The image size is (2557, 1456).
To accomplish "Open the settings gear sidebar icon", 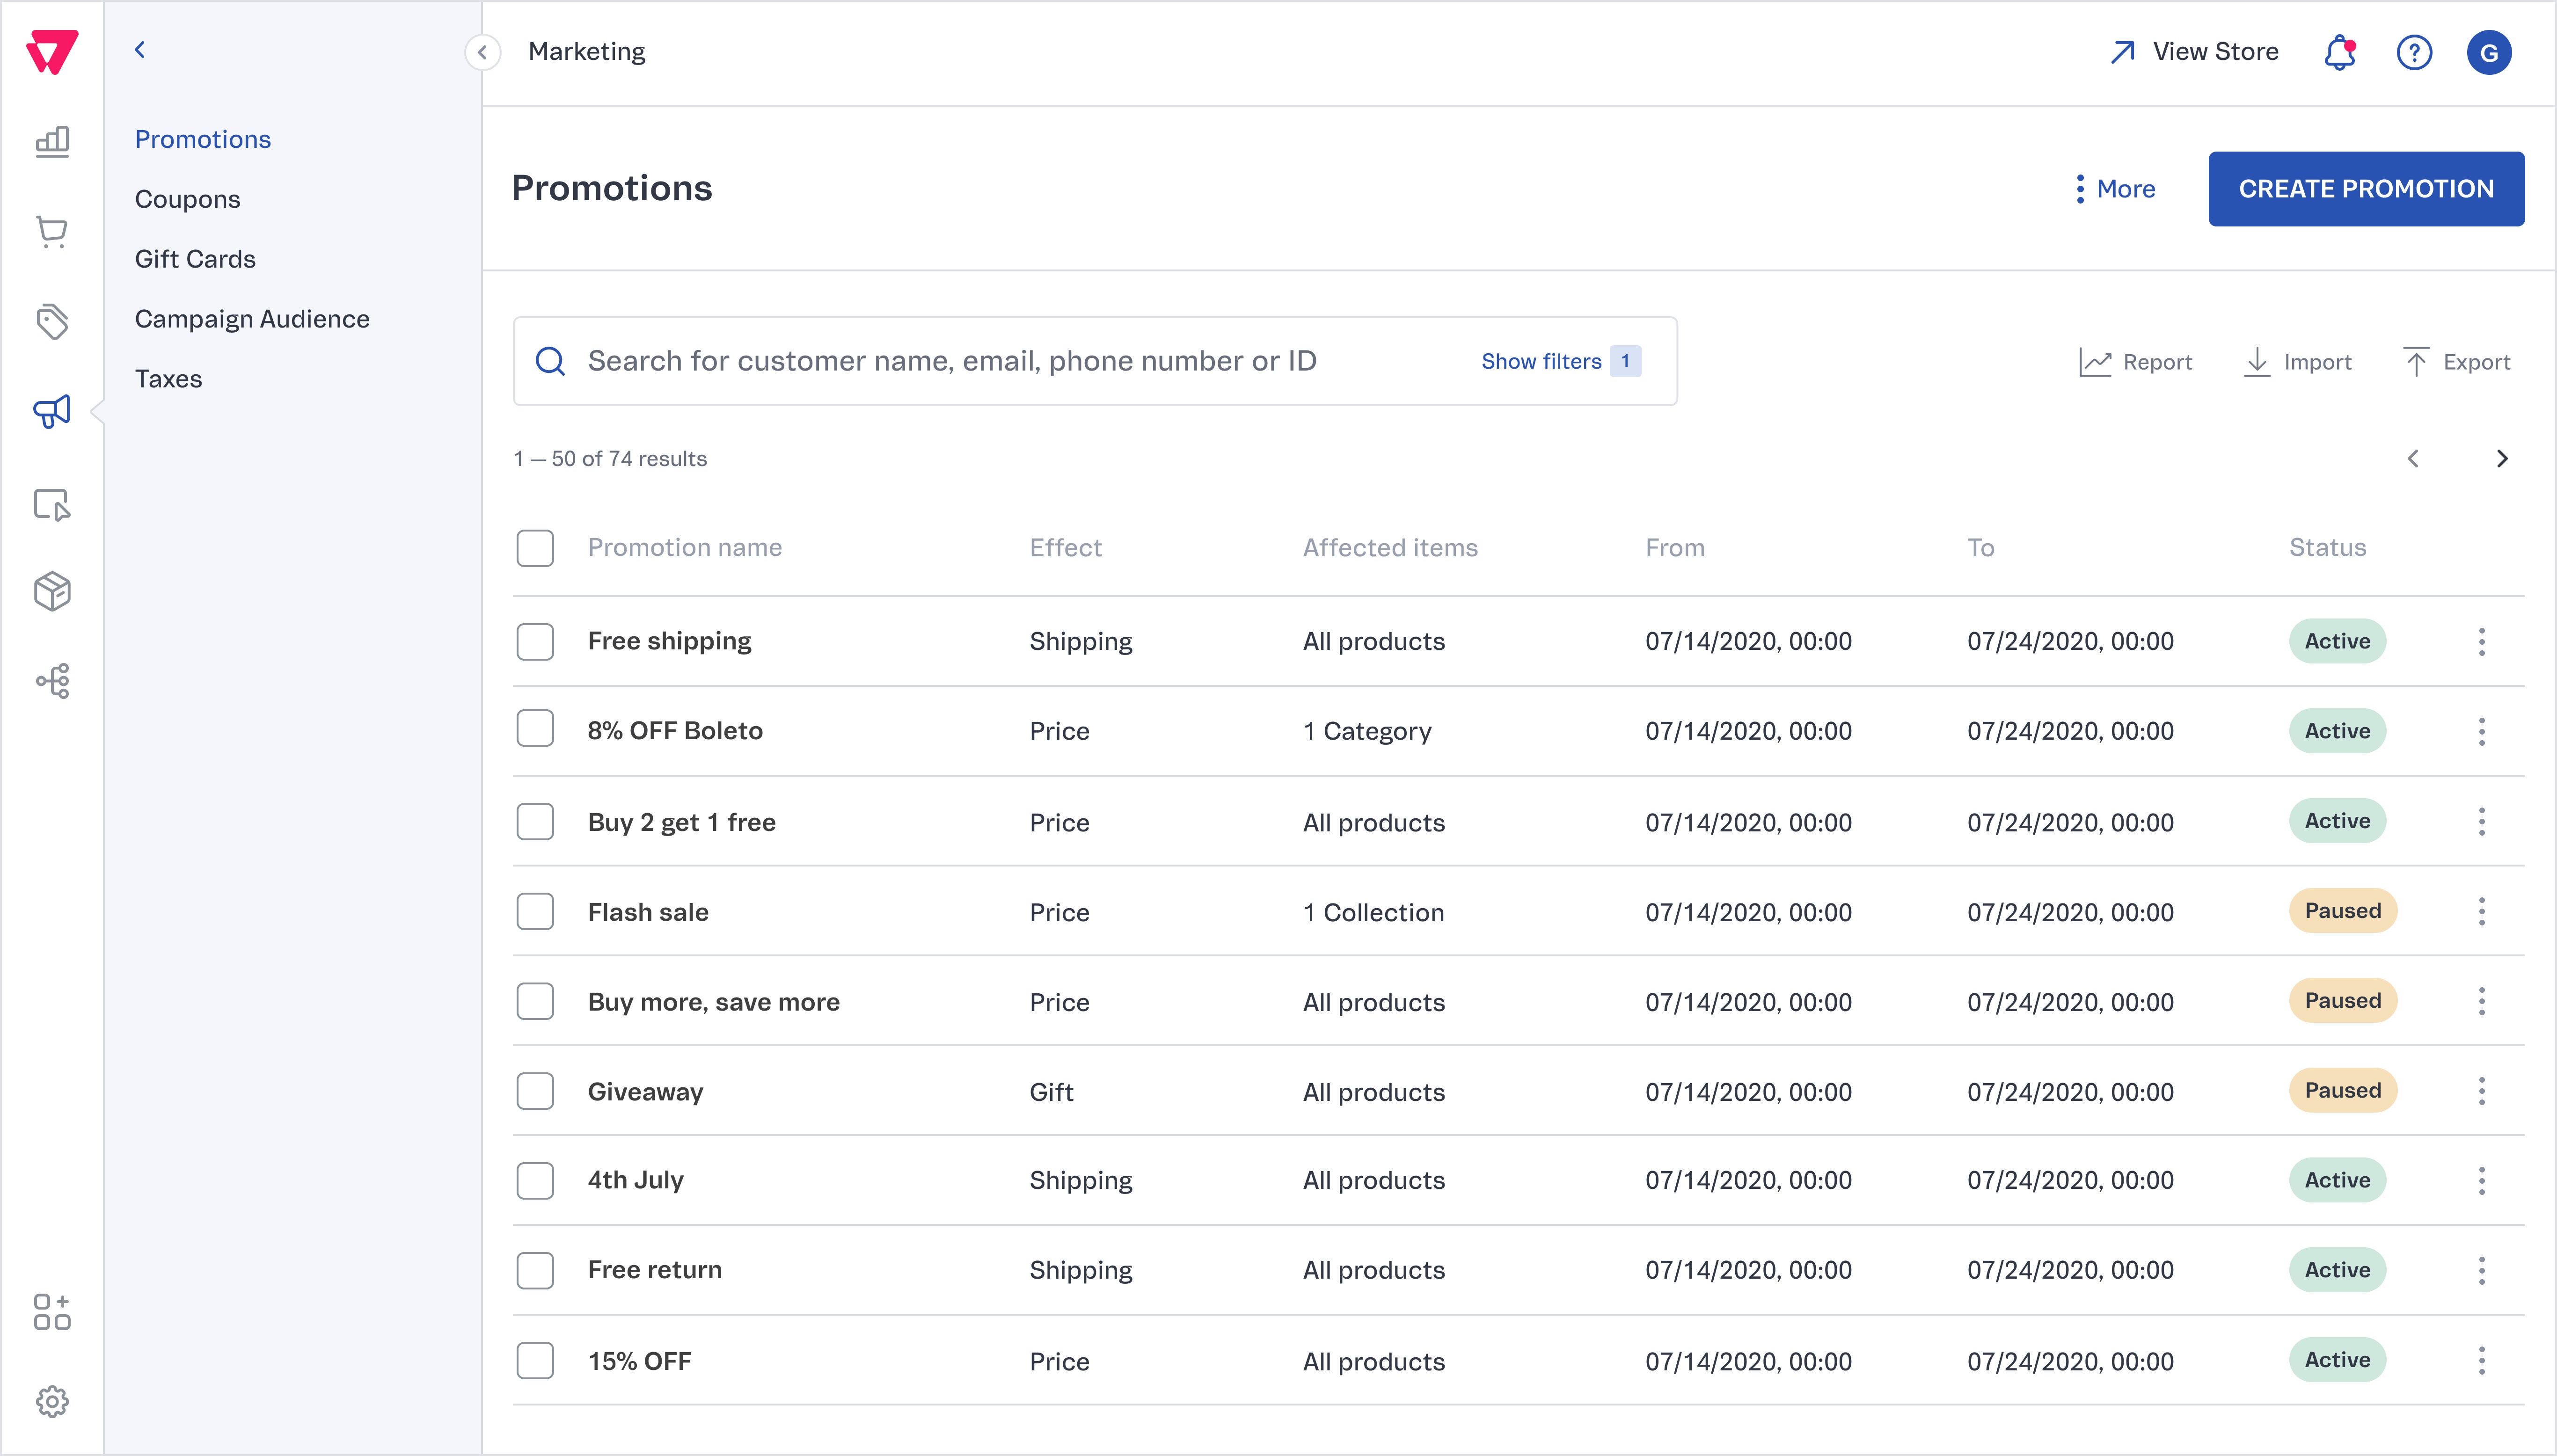I will pyautogui.click(x=52, y=1401).
